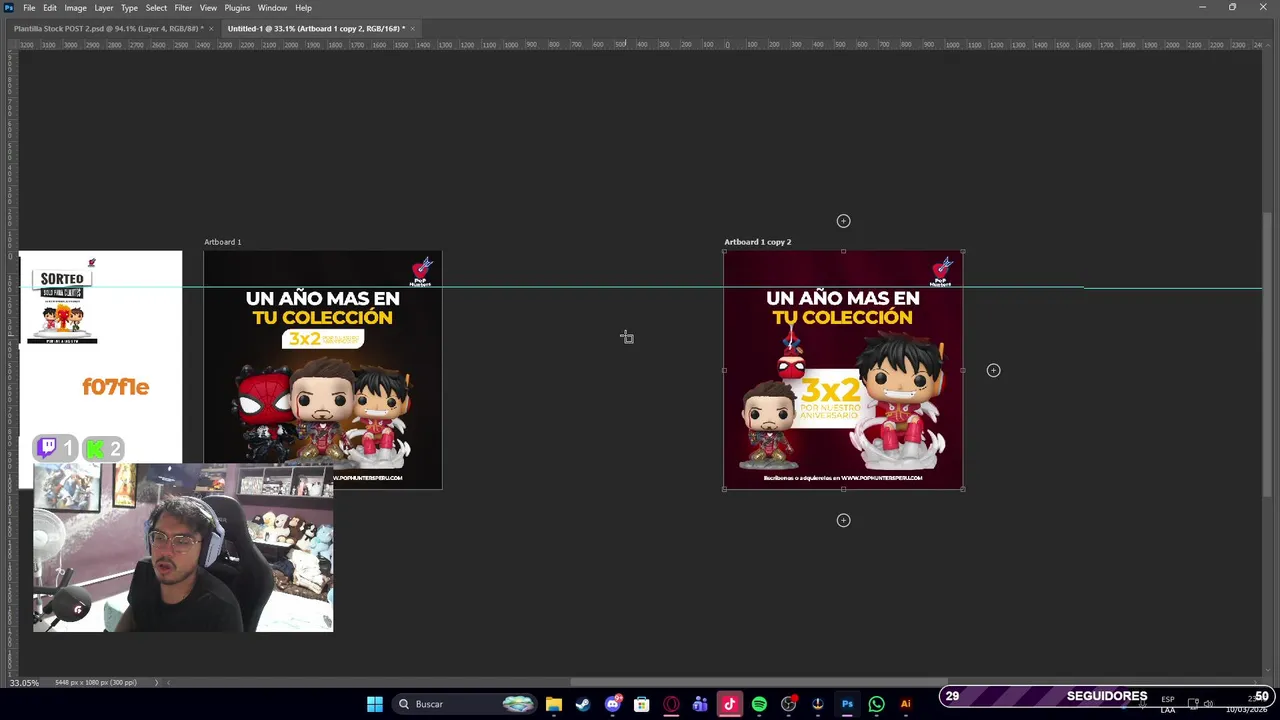Image resolution: width=1280 pixels, height=720 pixels.
Task: Click the taskbar Buscar search box
Action: [465, 704]
